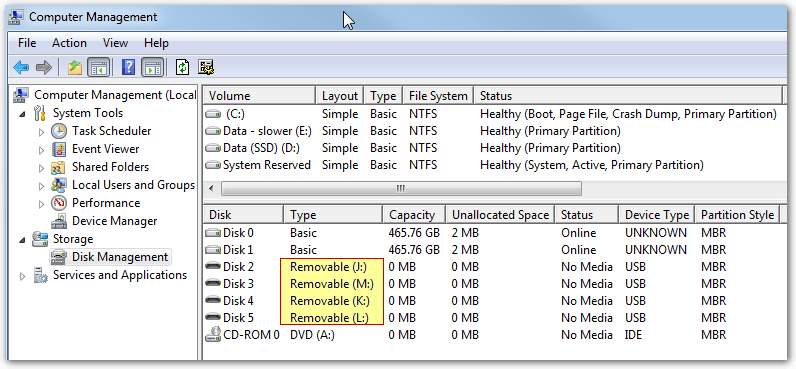Click the Removable (K:) cell
Image resolution: width=796 pixels, height=369 pixels.
pyautogui.click(x=329, y=301)
